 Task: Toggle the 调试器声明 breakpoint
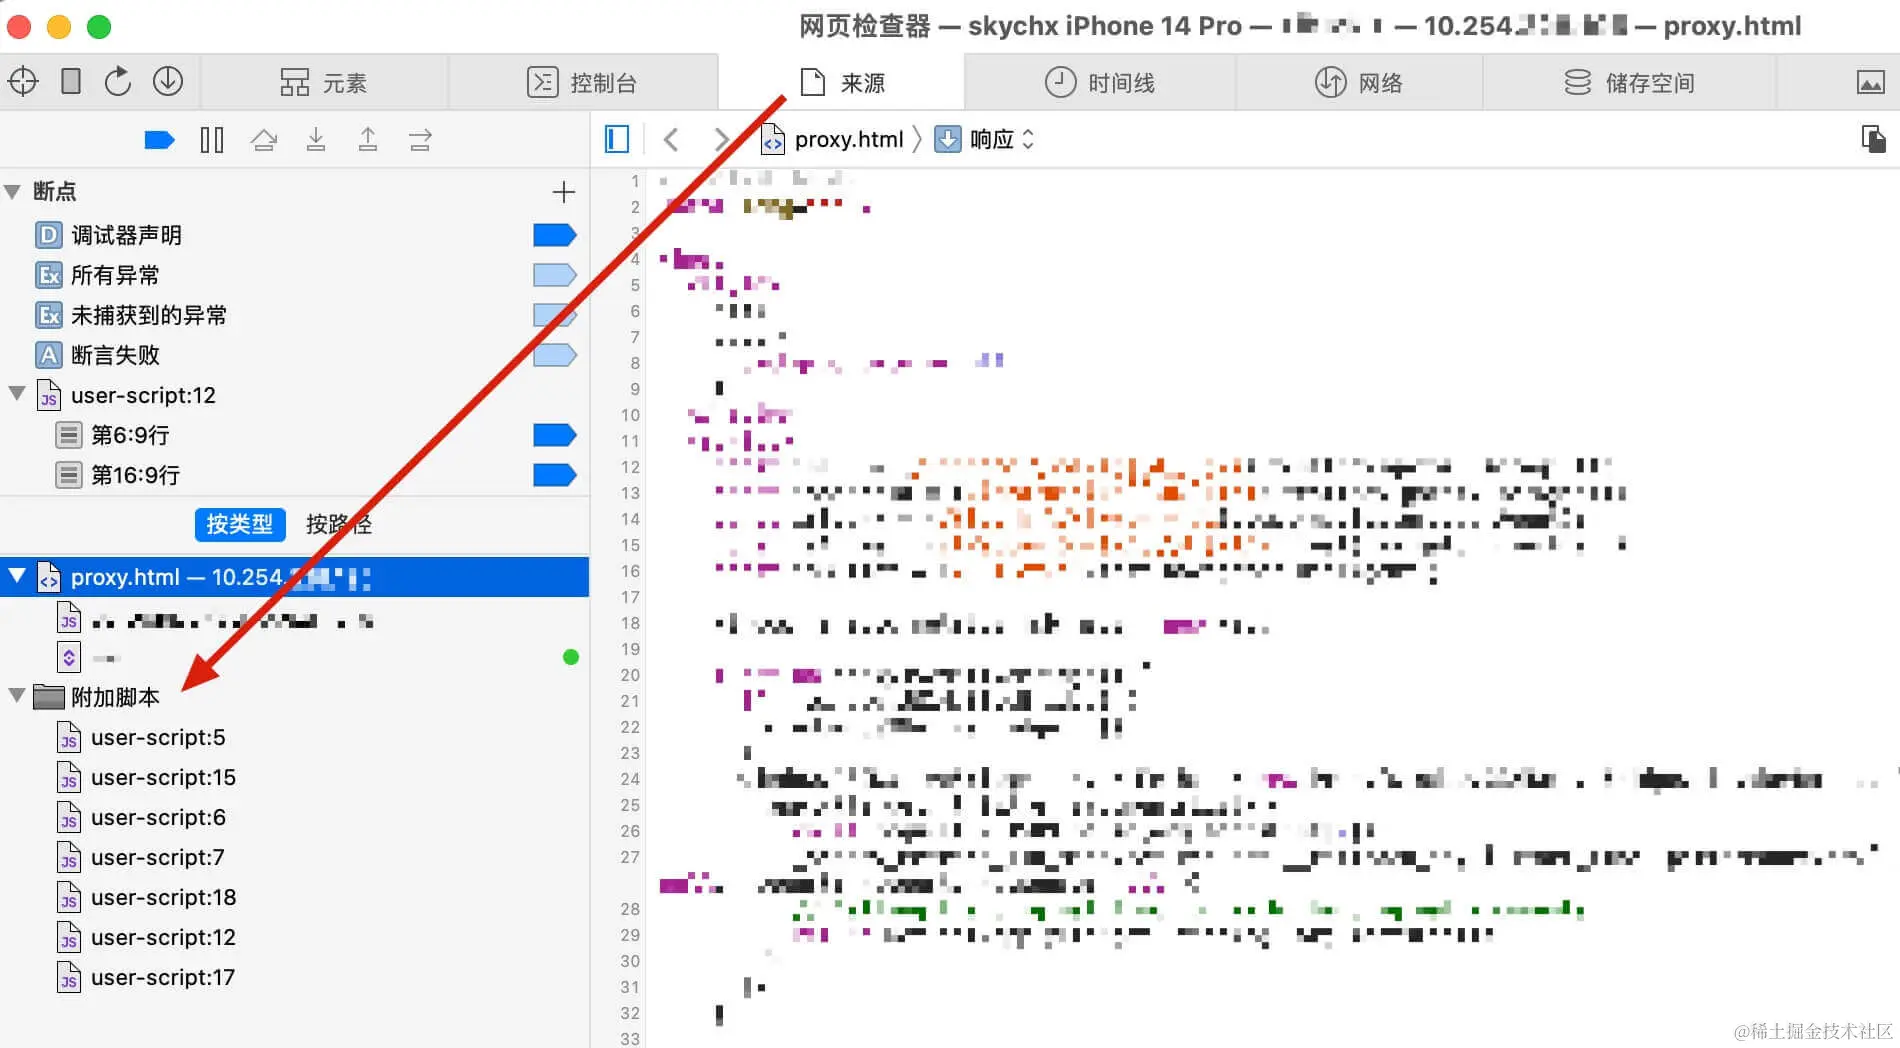pyautogui.click(x=554, y=235)
